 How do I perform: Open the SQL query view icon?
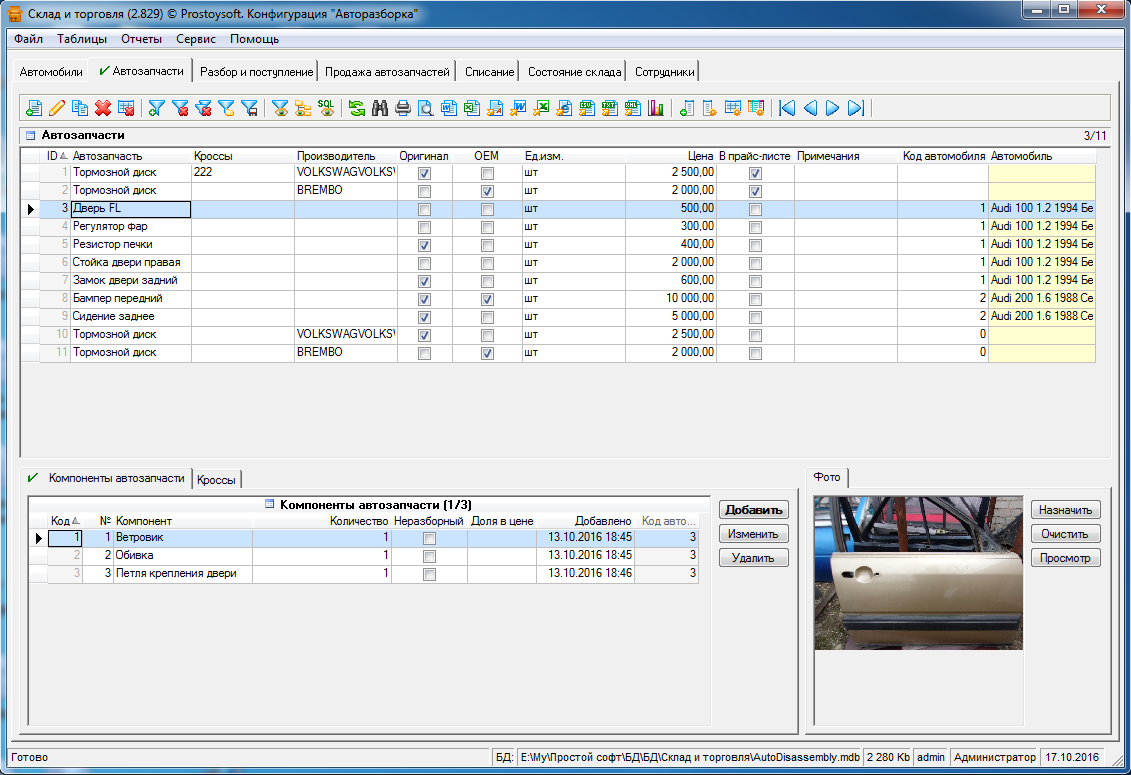[326, 107]
